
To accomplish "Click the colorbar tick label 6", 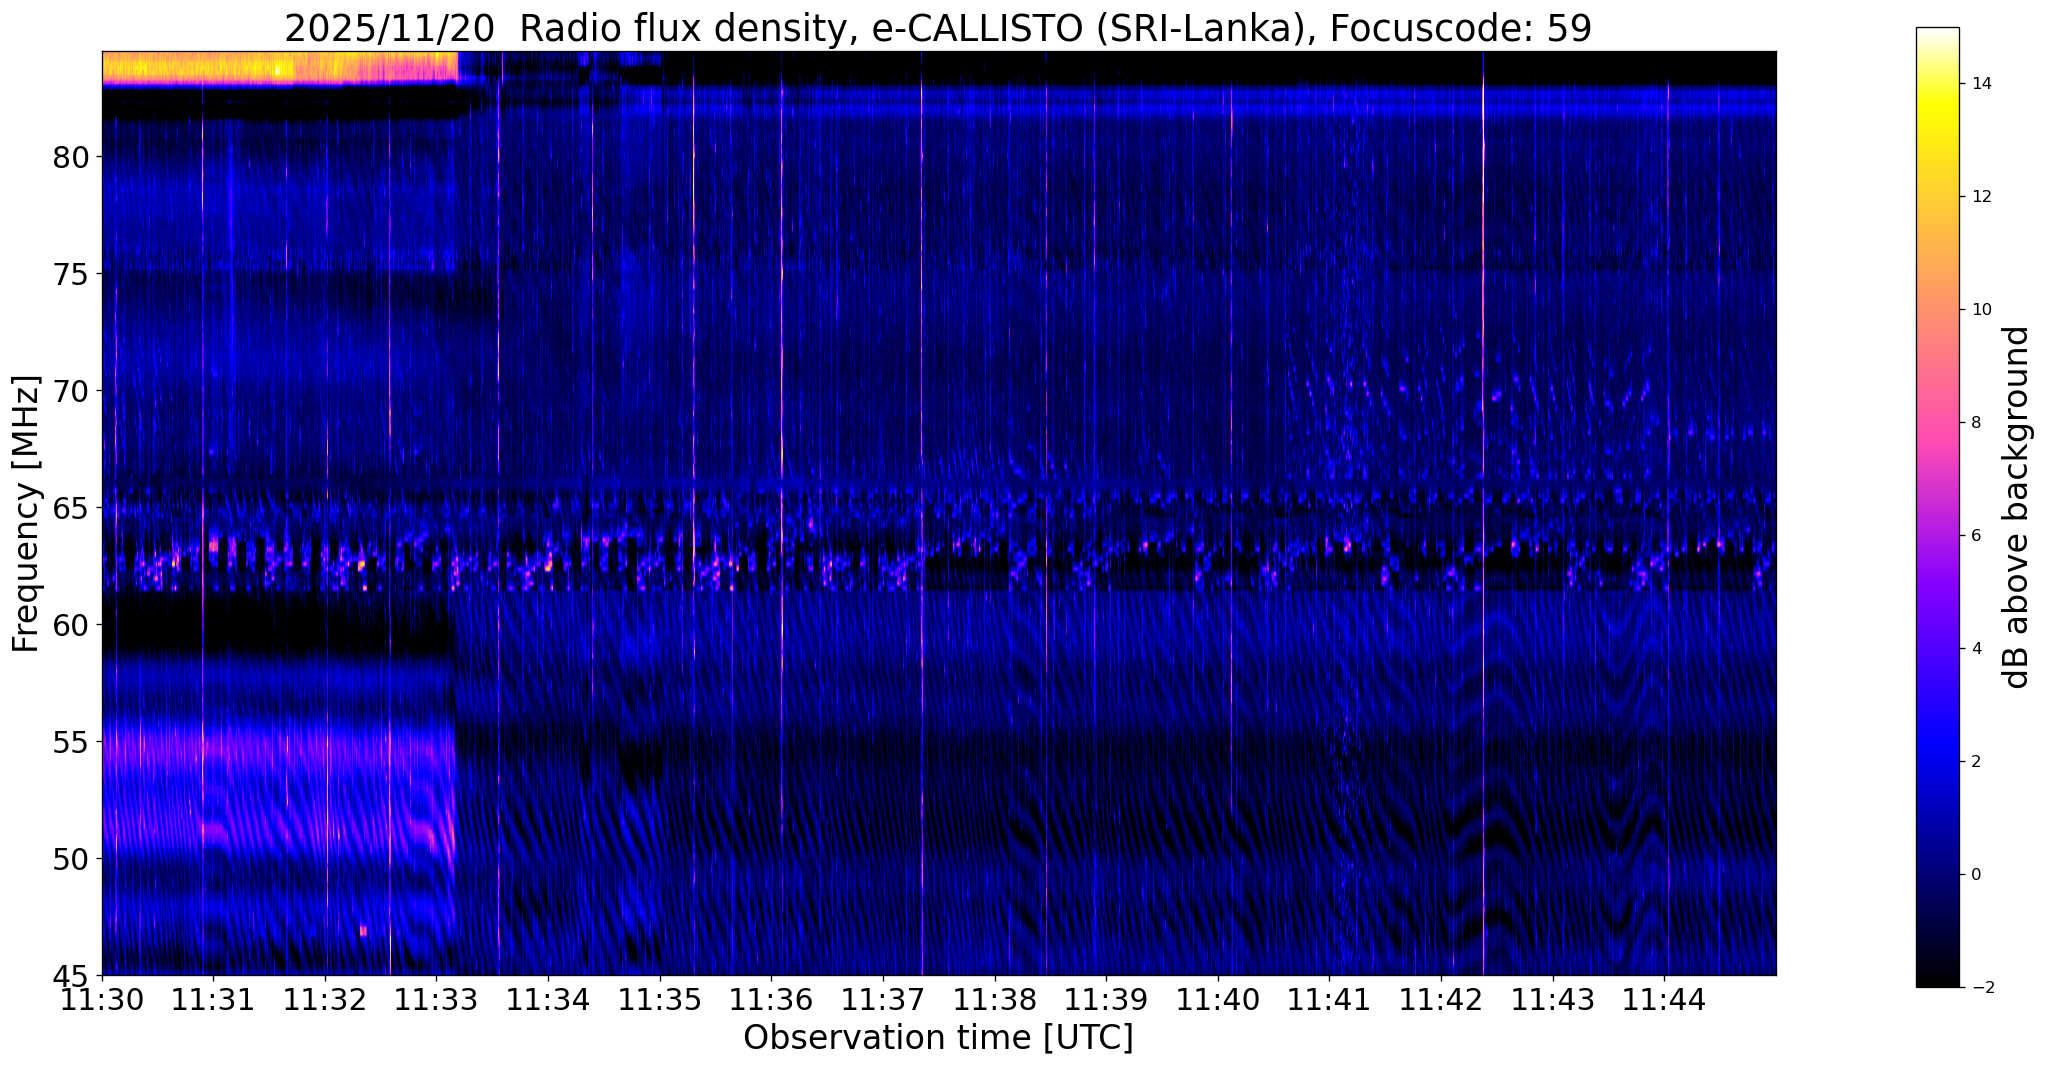I will click(x=1975, y=536).
